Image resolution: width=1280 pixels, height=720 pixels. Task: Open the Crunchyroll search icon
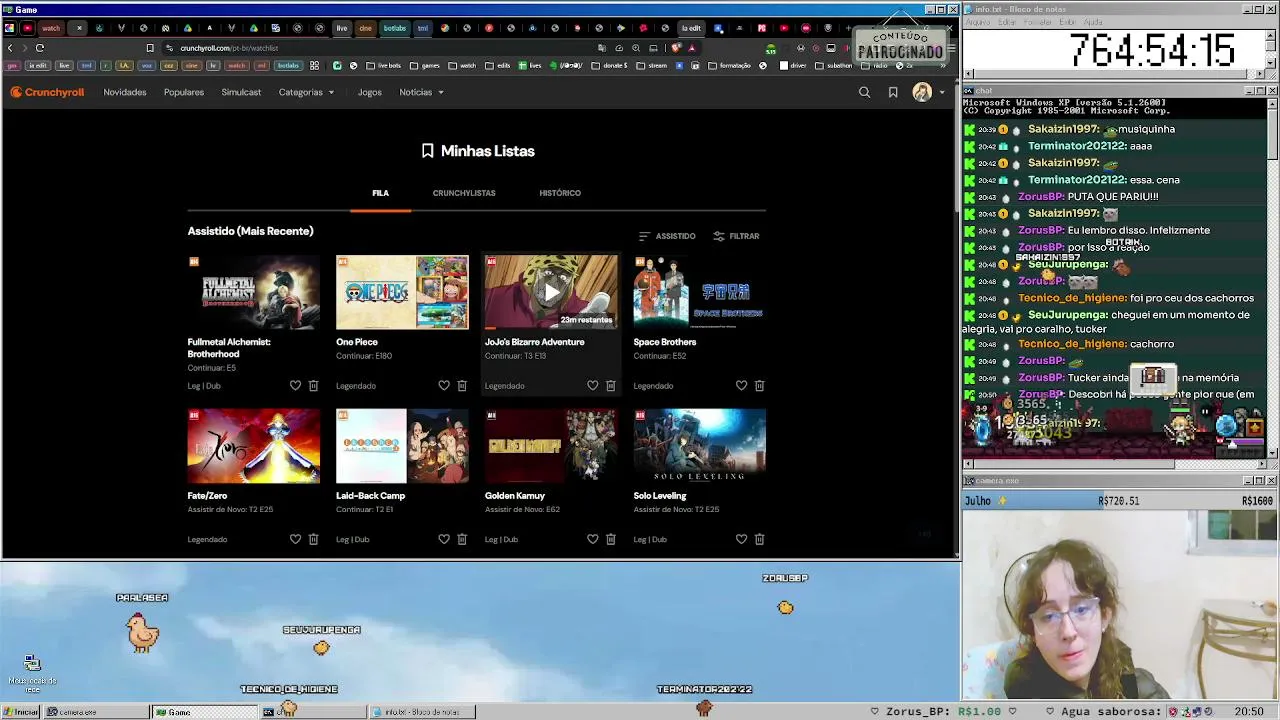coord(865,92)
